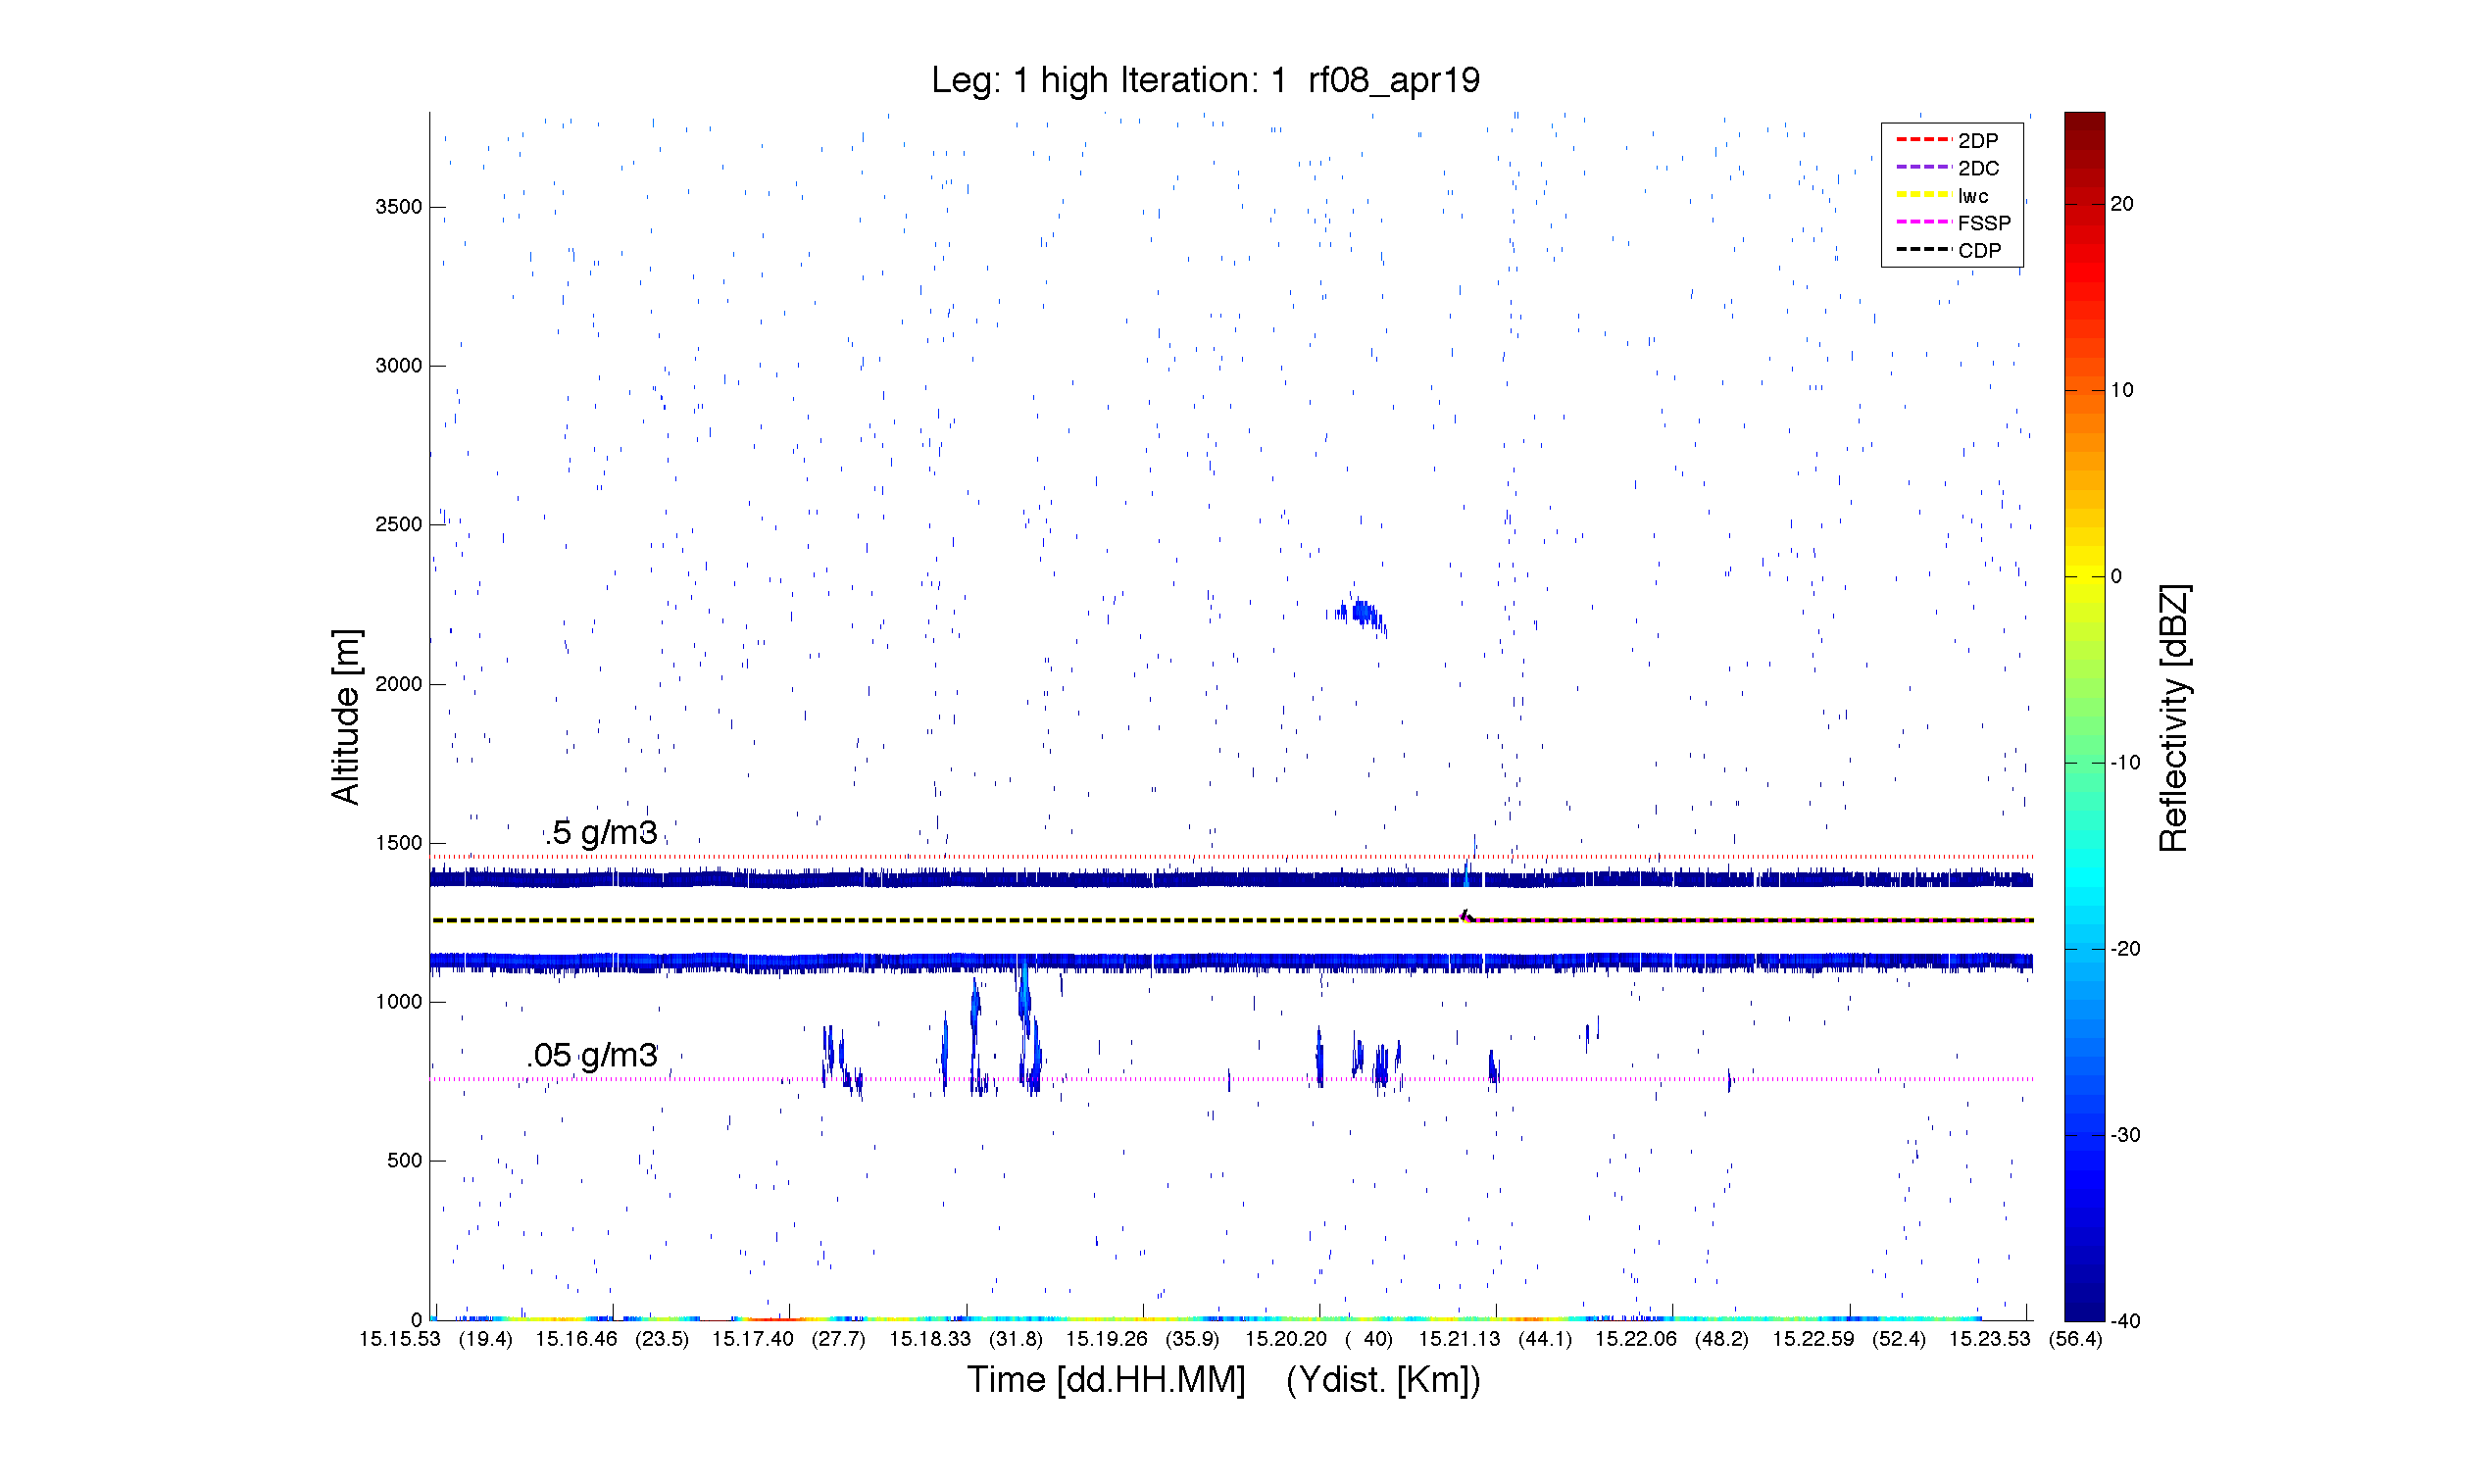Click the 3500 altitude tick label
Screen dimensions: 2483x1484
click(x=398, y=207)
